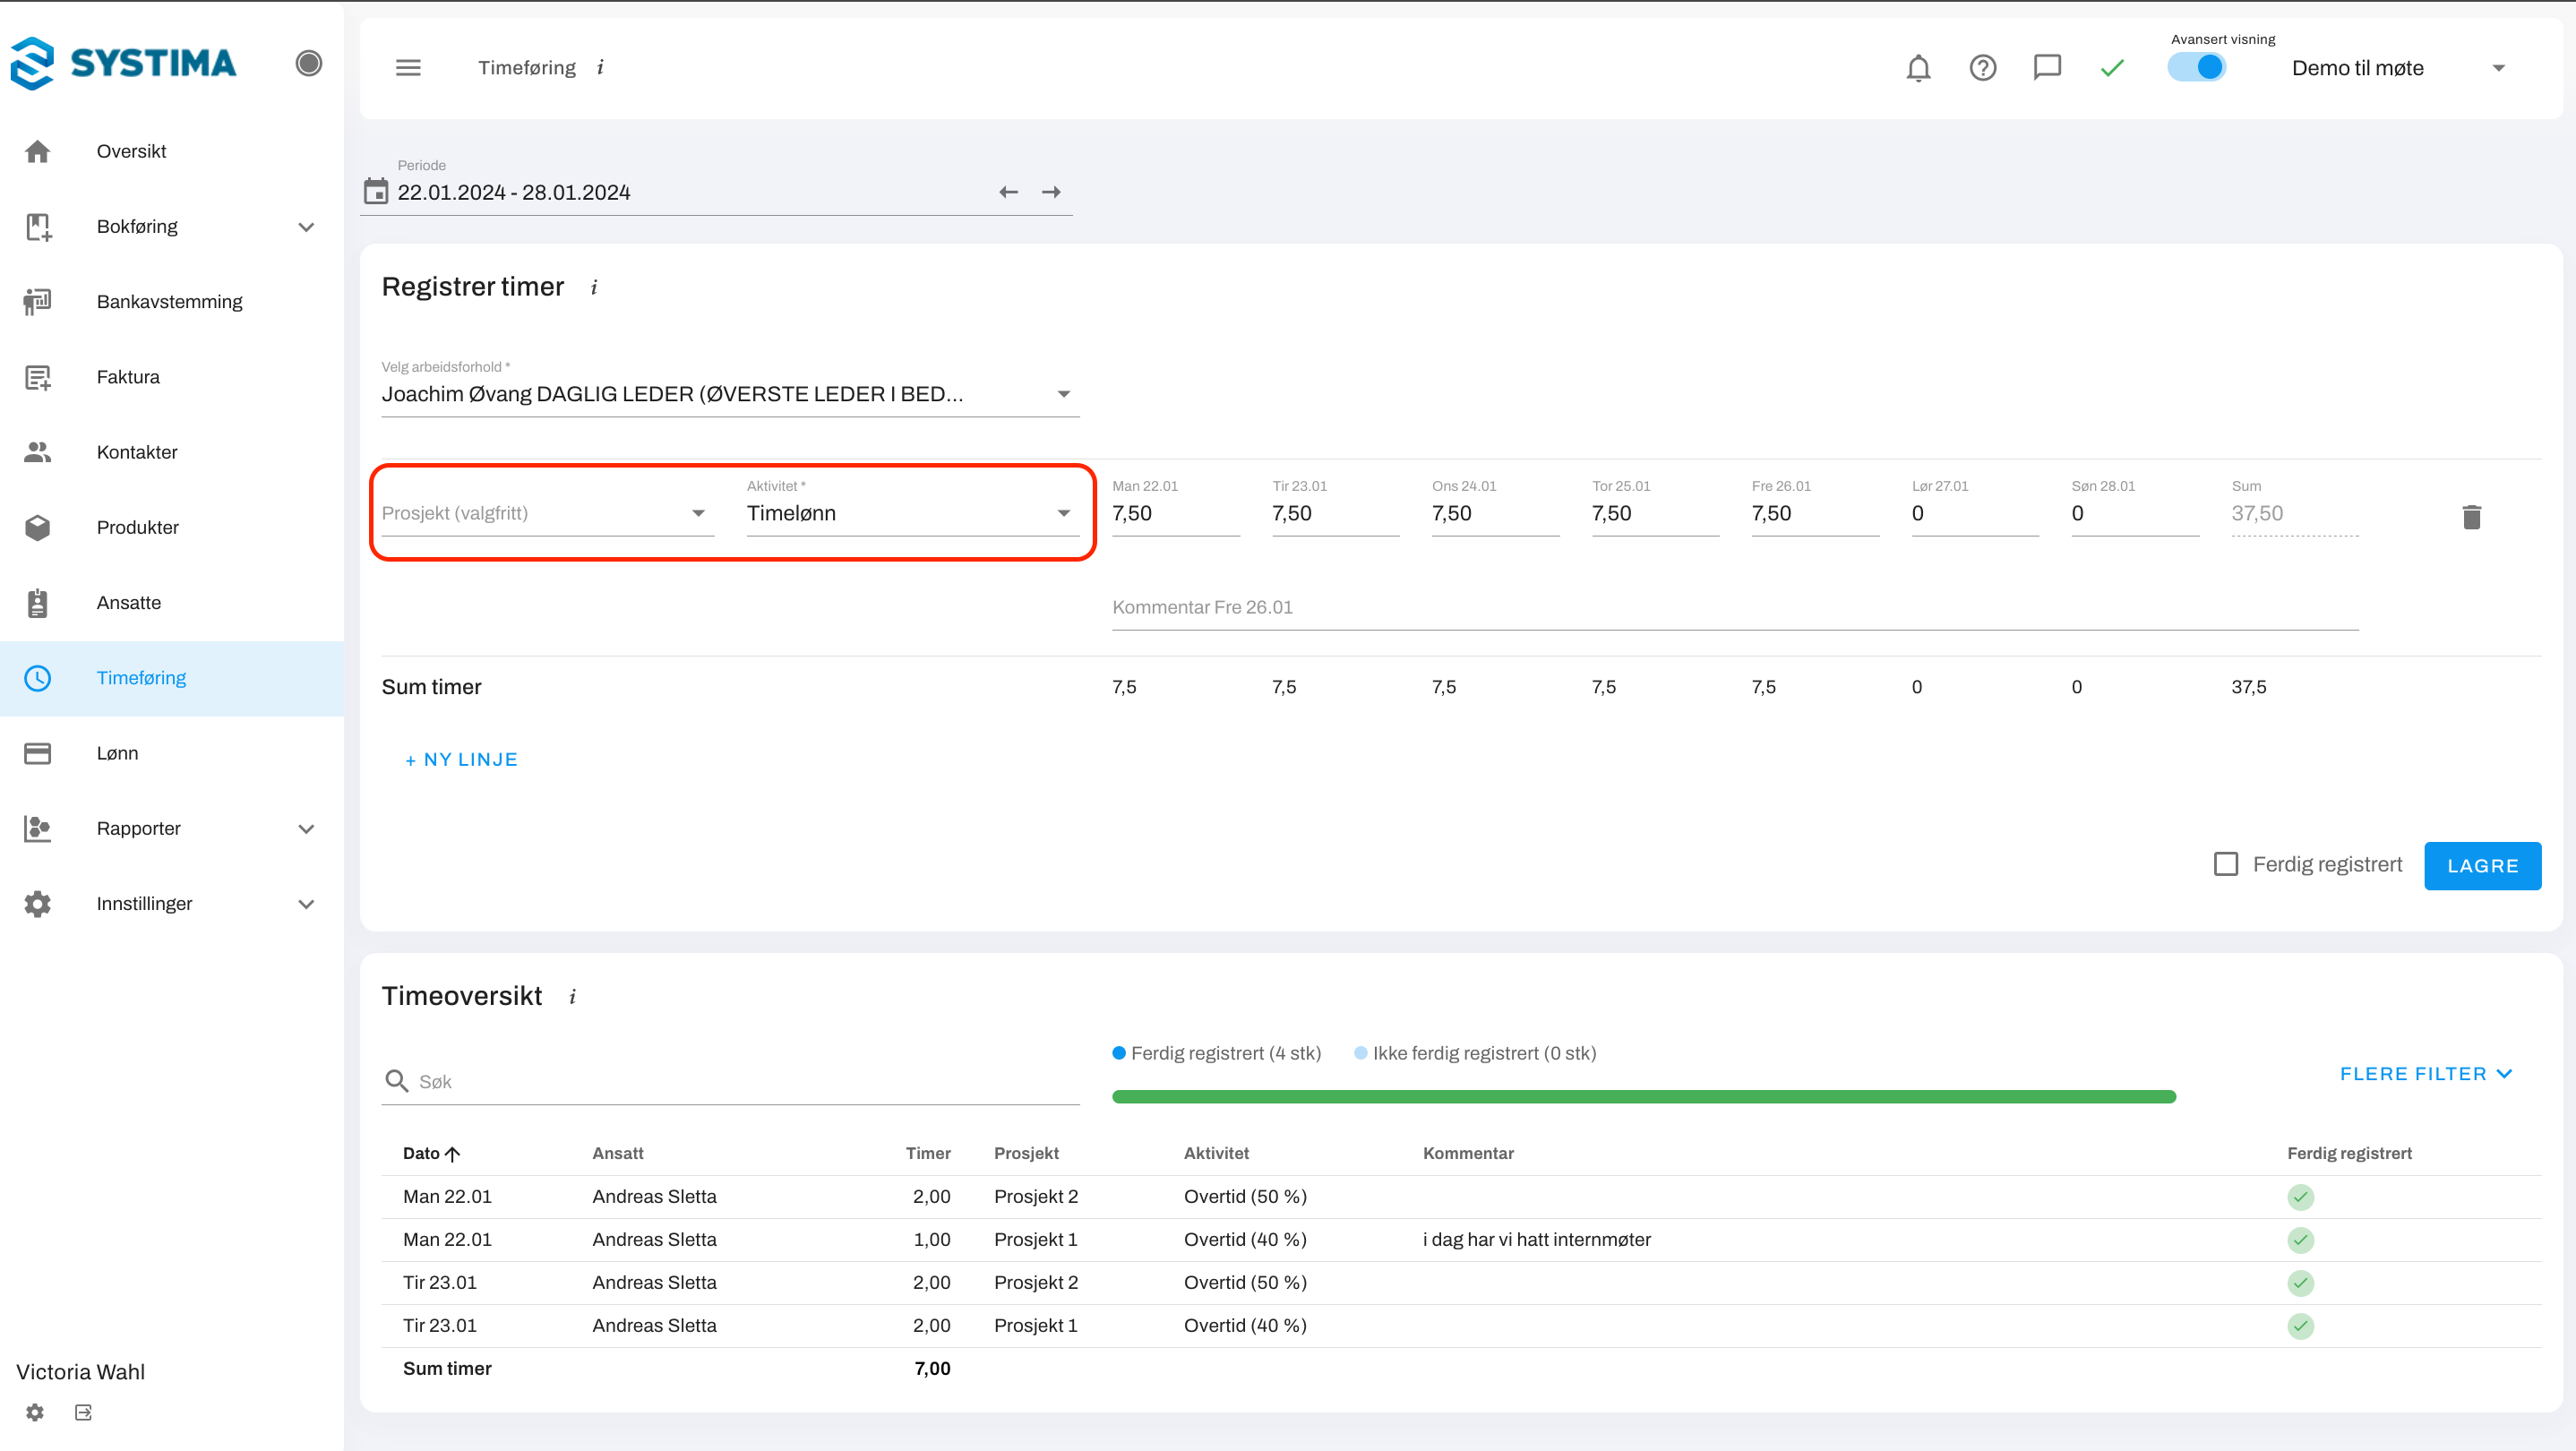
Task: Check the Ferdig registrert checkbox
Action: pyautogui.click(x=2225, y=864)
